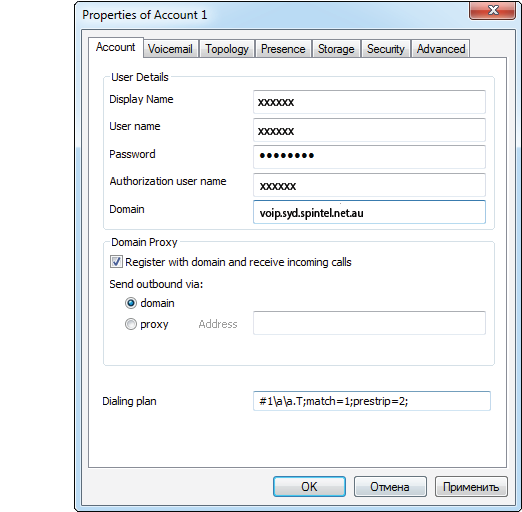
Task: Click the Отмена cancel button
Action: [390, 487]
